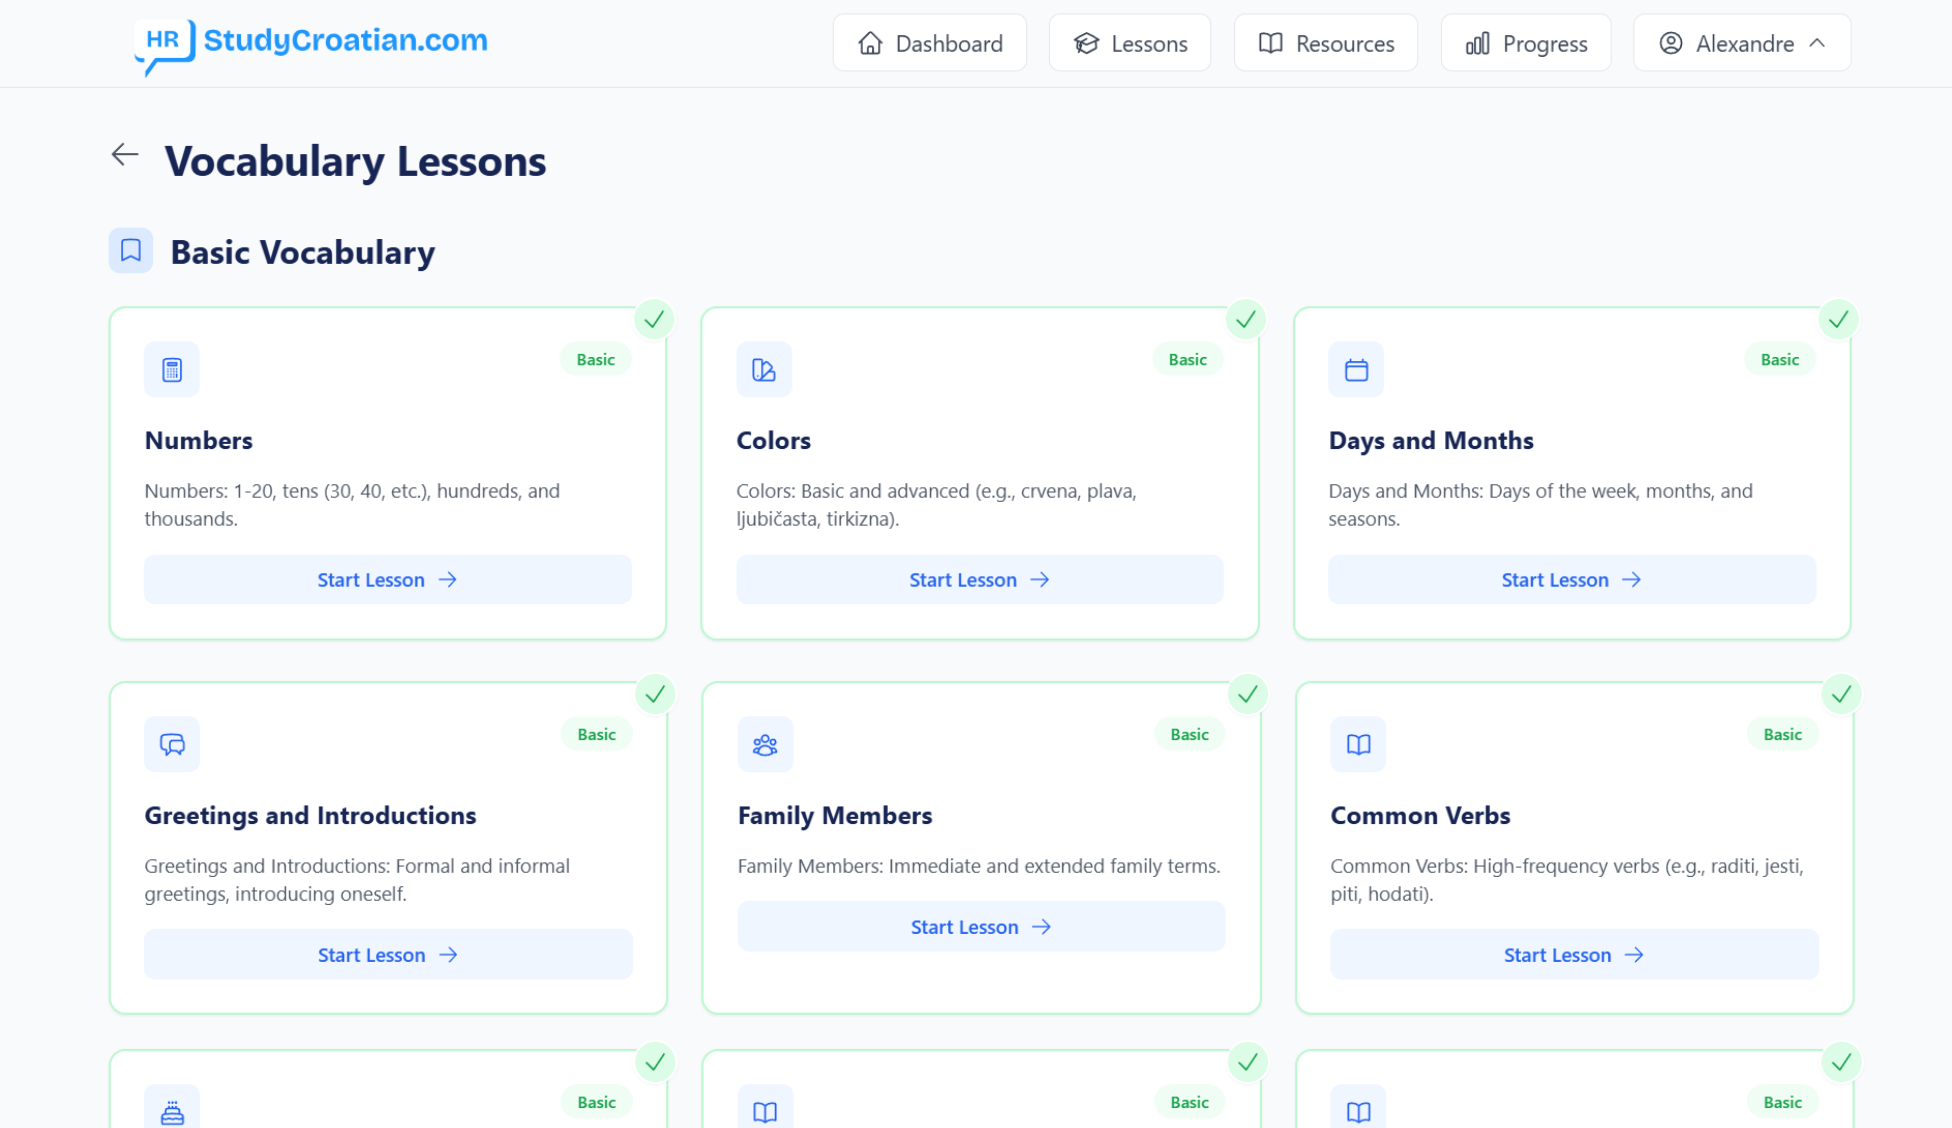Click the chat bubbles icon on Greetings card
Image resolution: width=1952 pixels, height=1128 pixels.
[172, 745]
